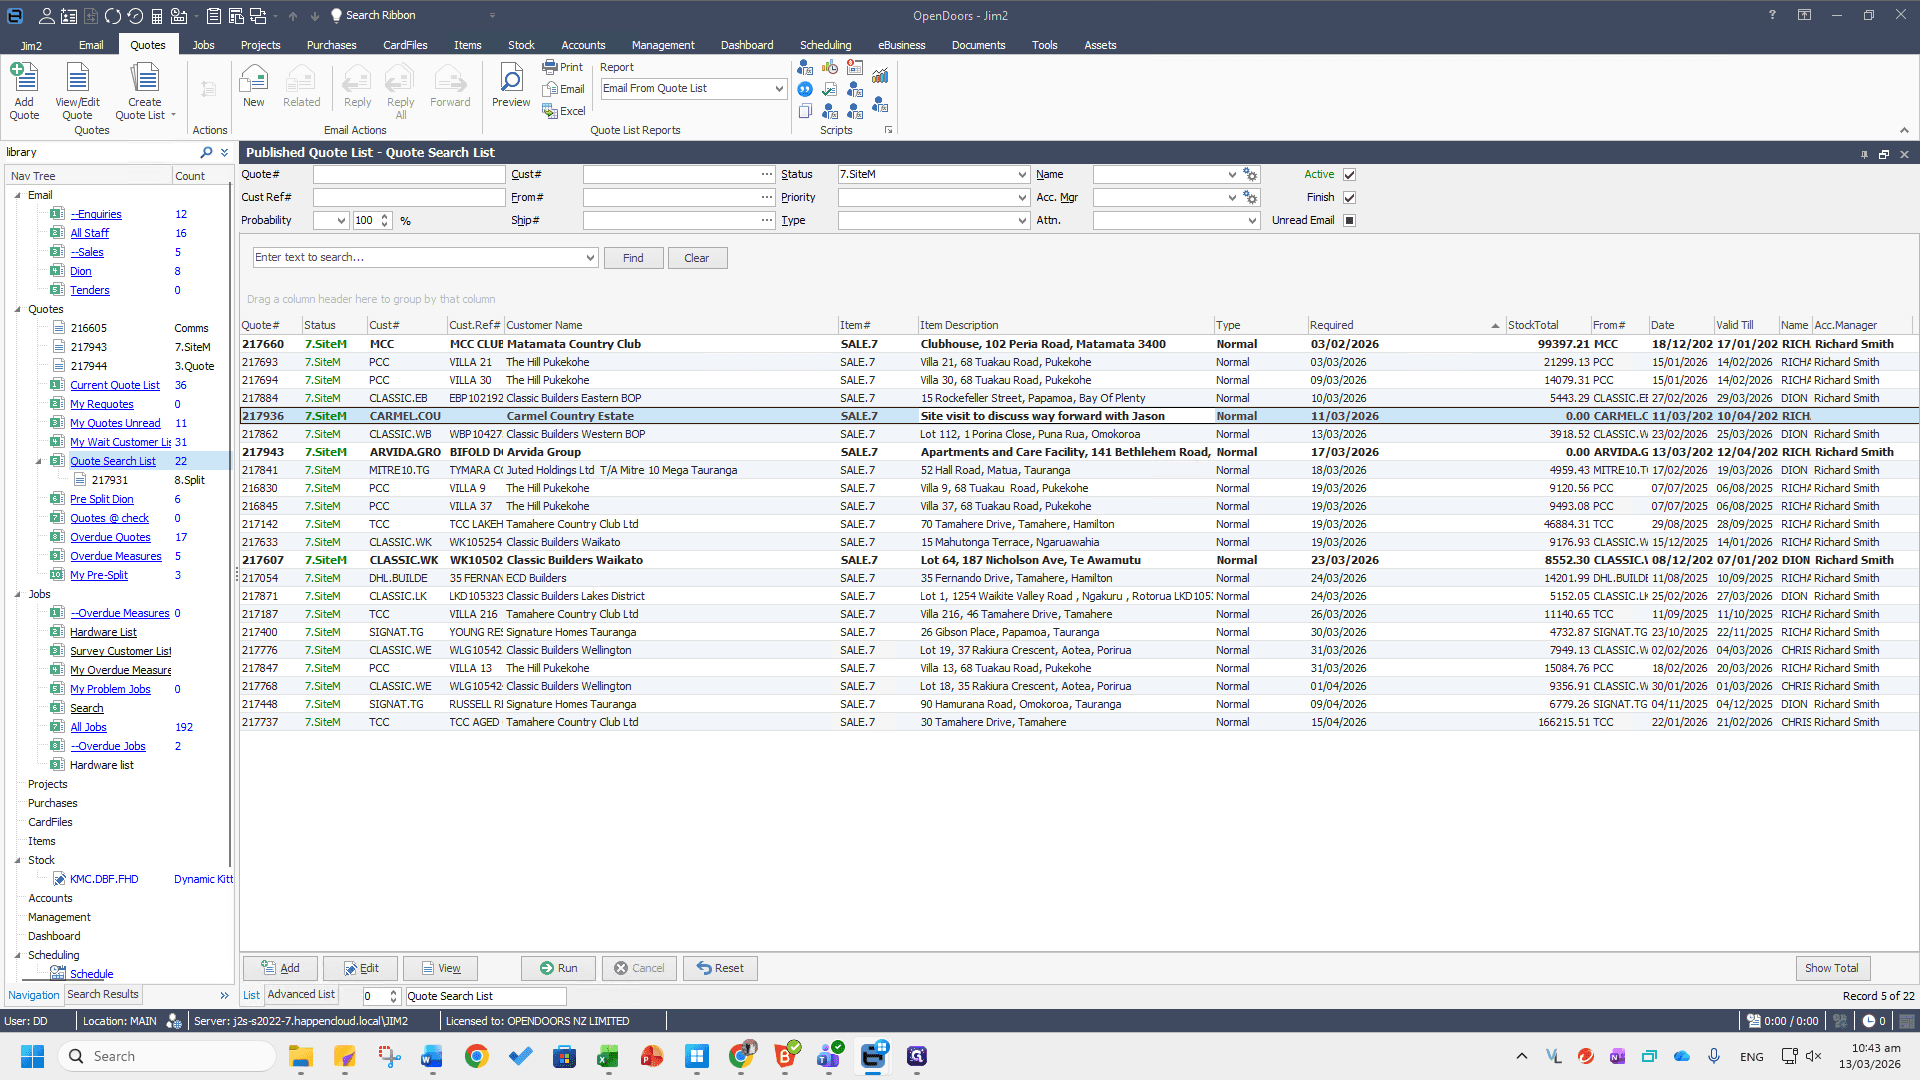Open Microsoft Word from the taskbar
The image size is (1920, 1080).
pos(432,1056)
